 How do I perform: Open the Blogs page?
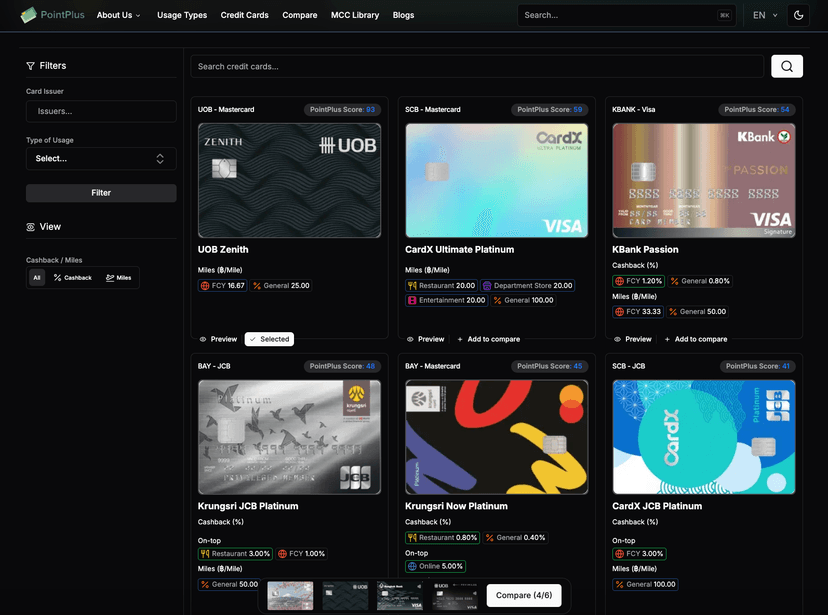403,15
